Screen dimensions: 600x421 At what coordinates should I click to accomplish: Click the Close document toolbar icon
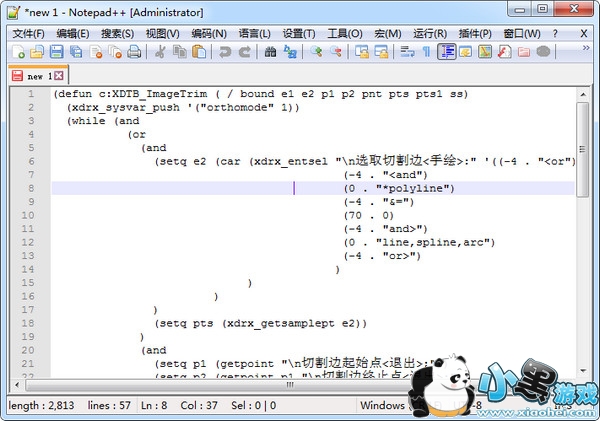tap(96, 51)
